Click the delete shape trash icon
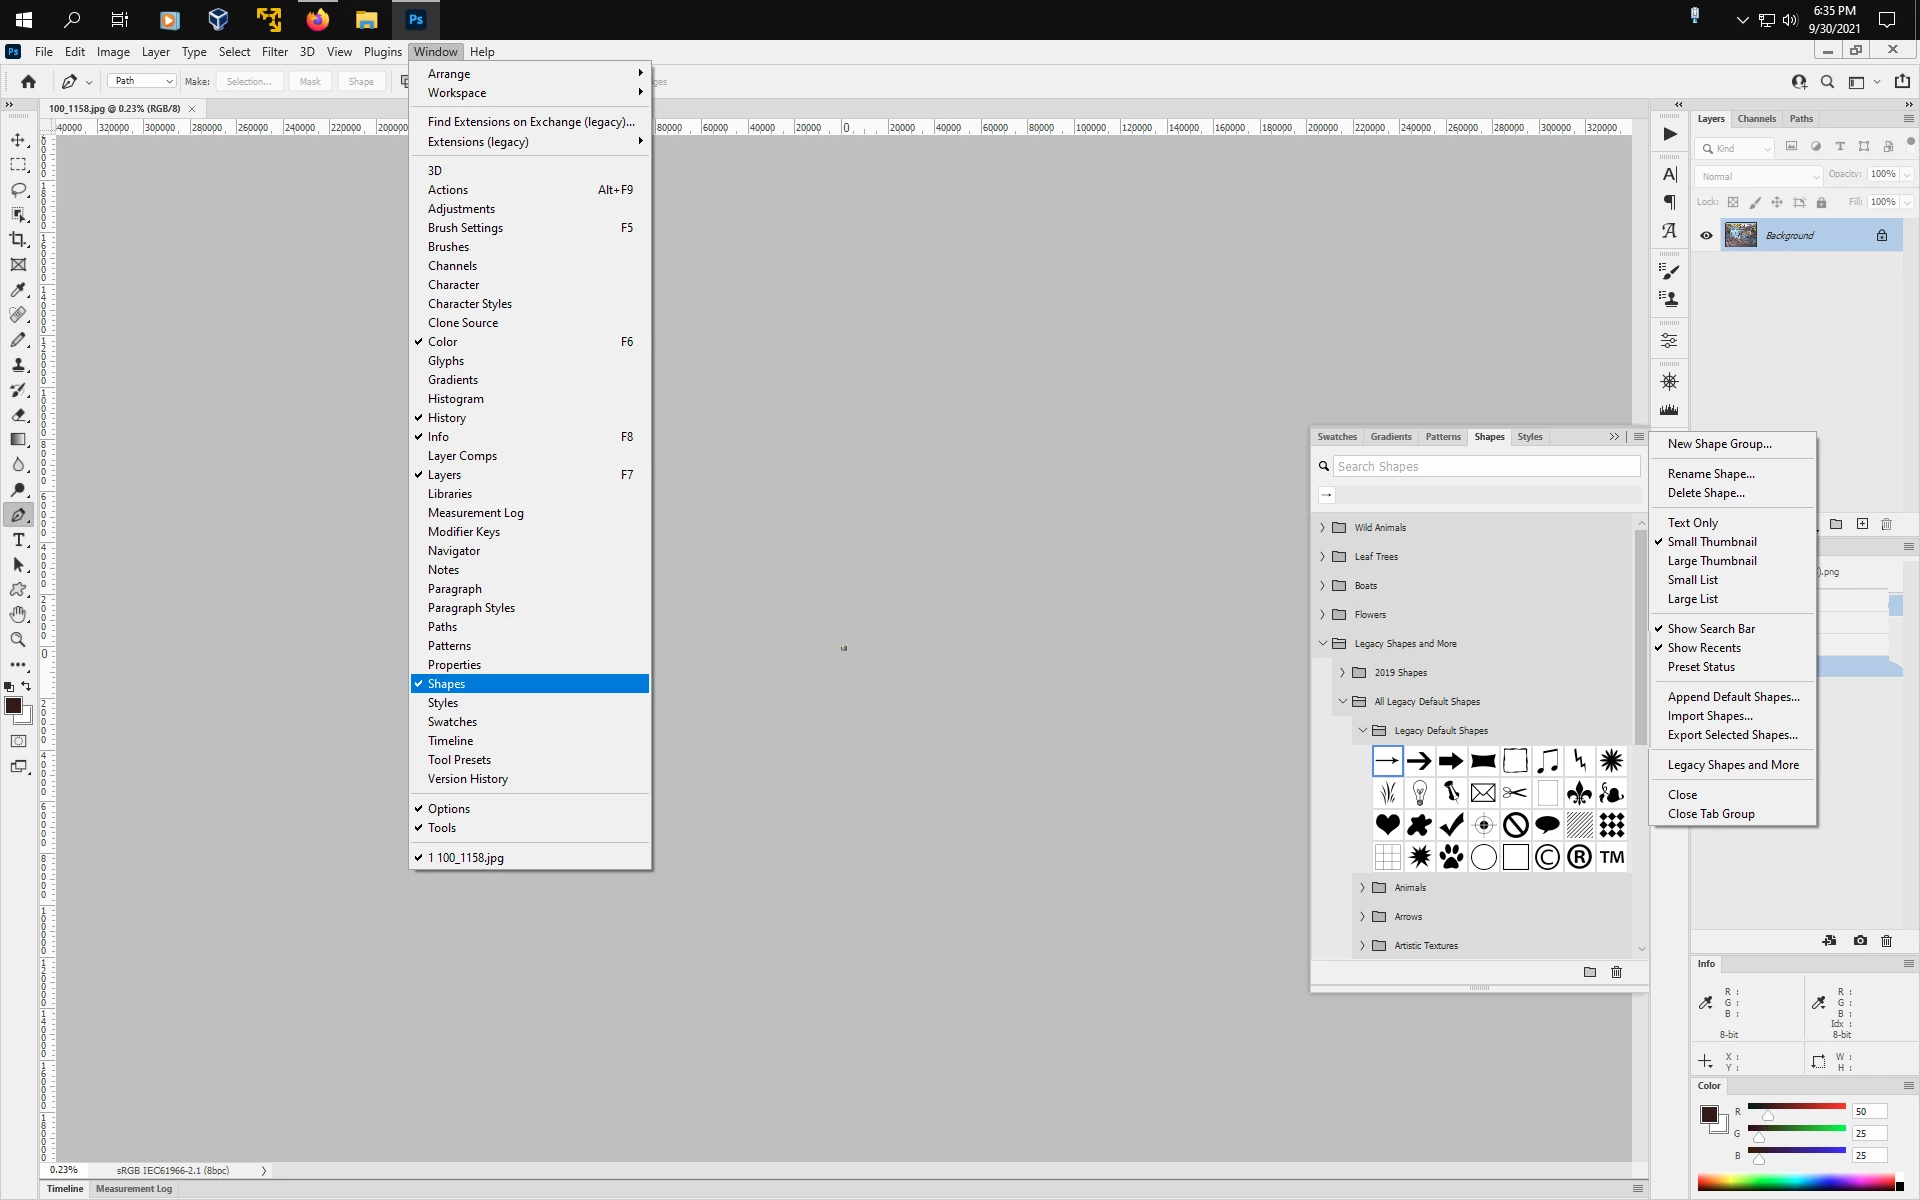 tap(1616, 972)
